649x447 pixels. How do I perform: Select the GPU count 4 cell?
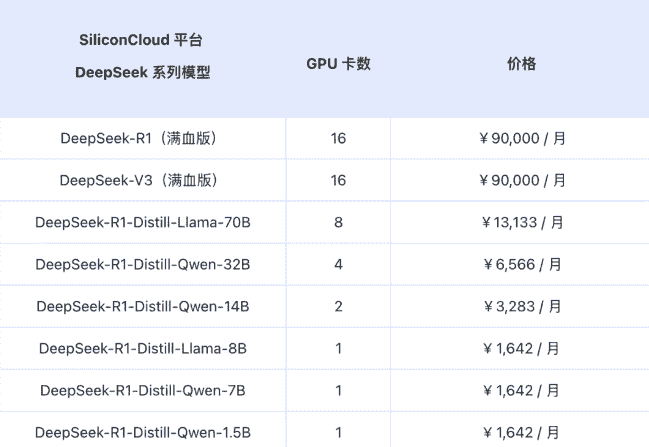(x=338, y=264)
